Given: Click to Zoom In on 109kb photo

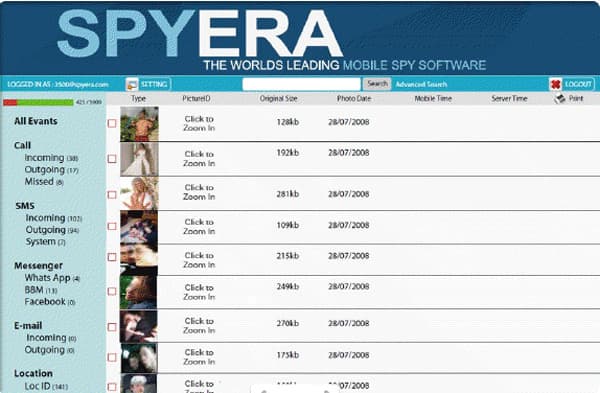Looking at the screenshot, I should click(199, 226).
